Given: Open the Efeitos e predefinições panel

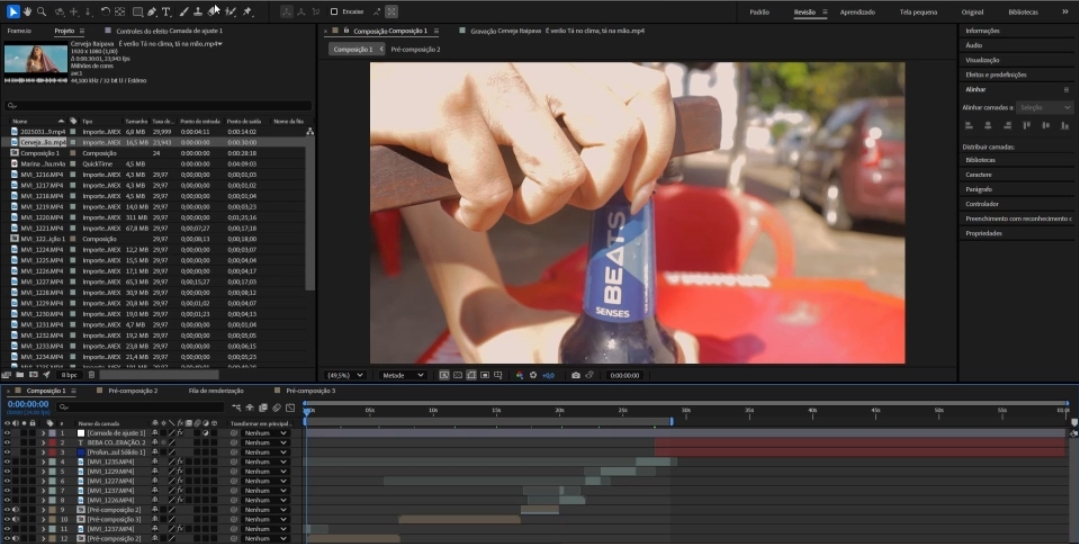Looking at the screenshot, I should pyautogui.click(x=995, y=74).
